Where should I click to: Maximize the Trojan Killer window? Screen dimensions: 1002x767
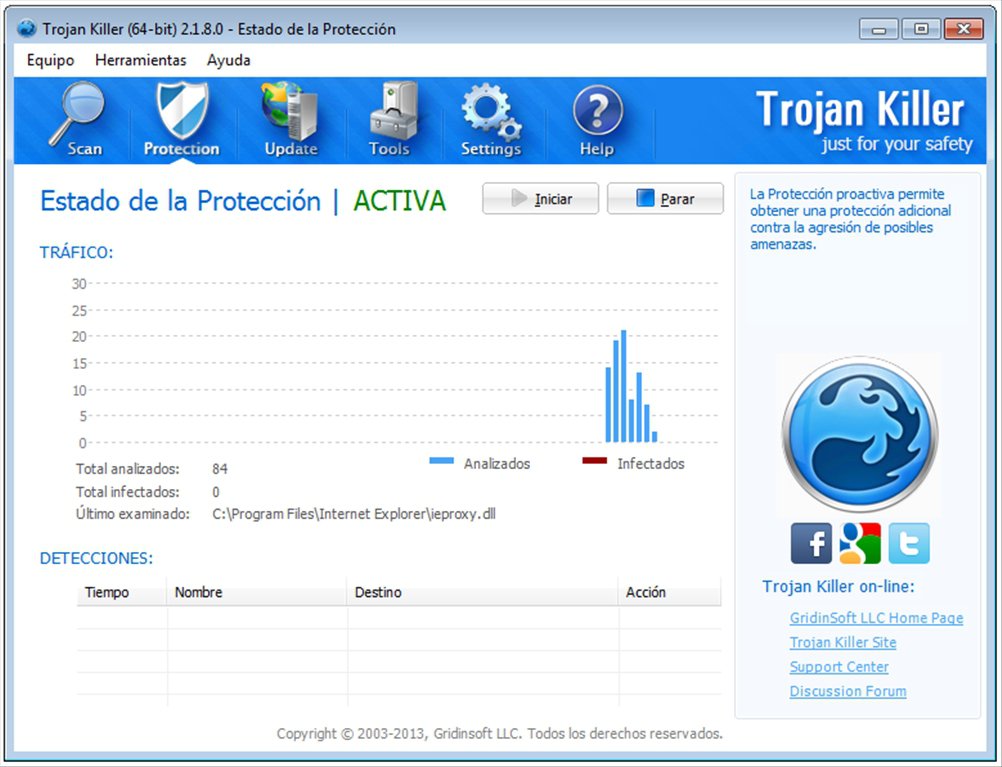point(921,29)
